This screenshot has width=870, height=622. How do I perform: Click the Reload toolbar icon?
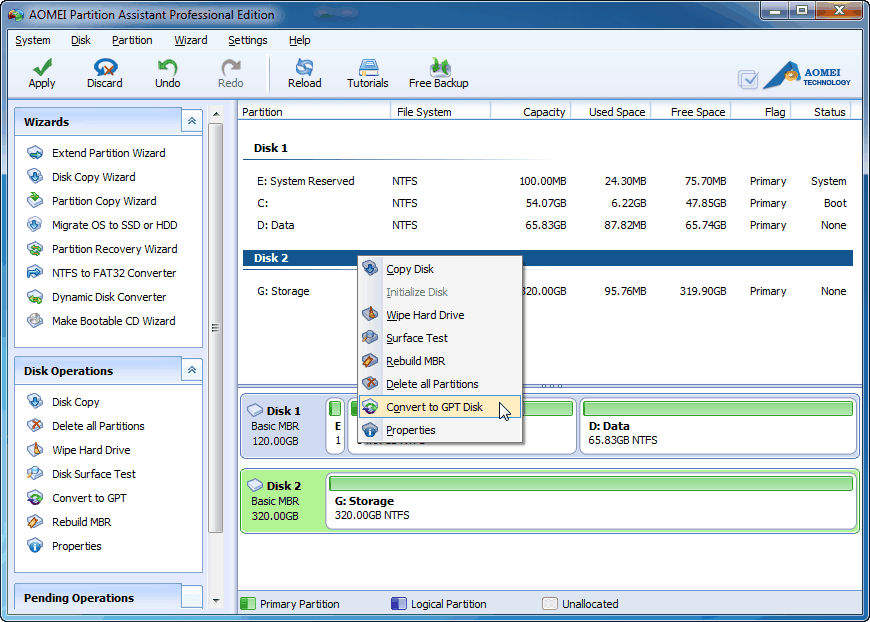point(304,67)
